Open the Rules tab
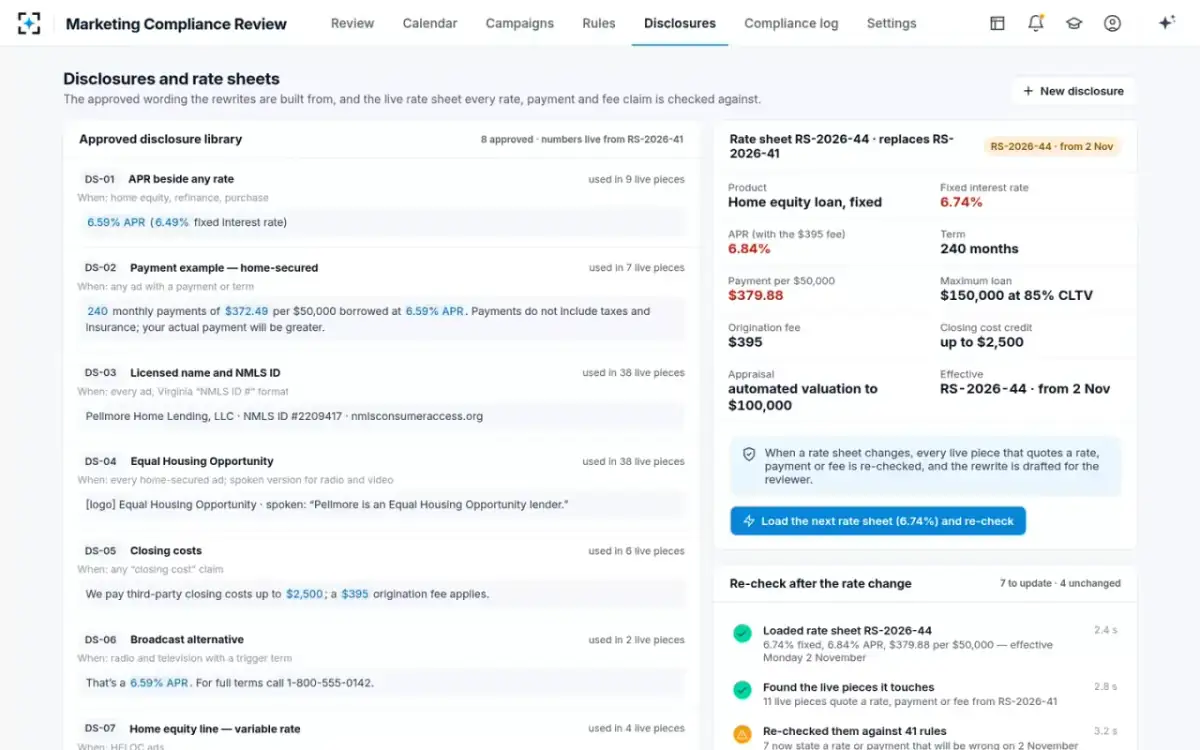Viewport: 1200px width, 750px height. coord(599,23)
